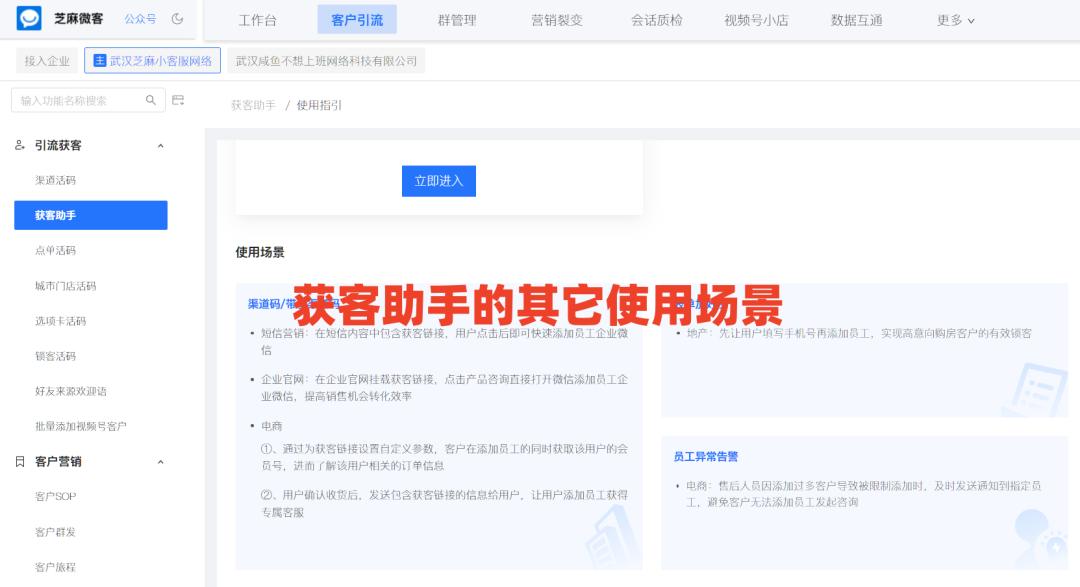
Task: Click the magnifier search icon
Action: click(150, 99)
